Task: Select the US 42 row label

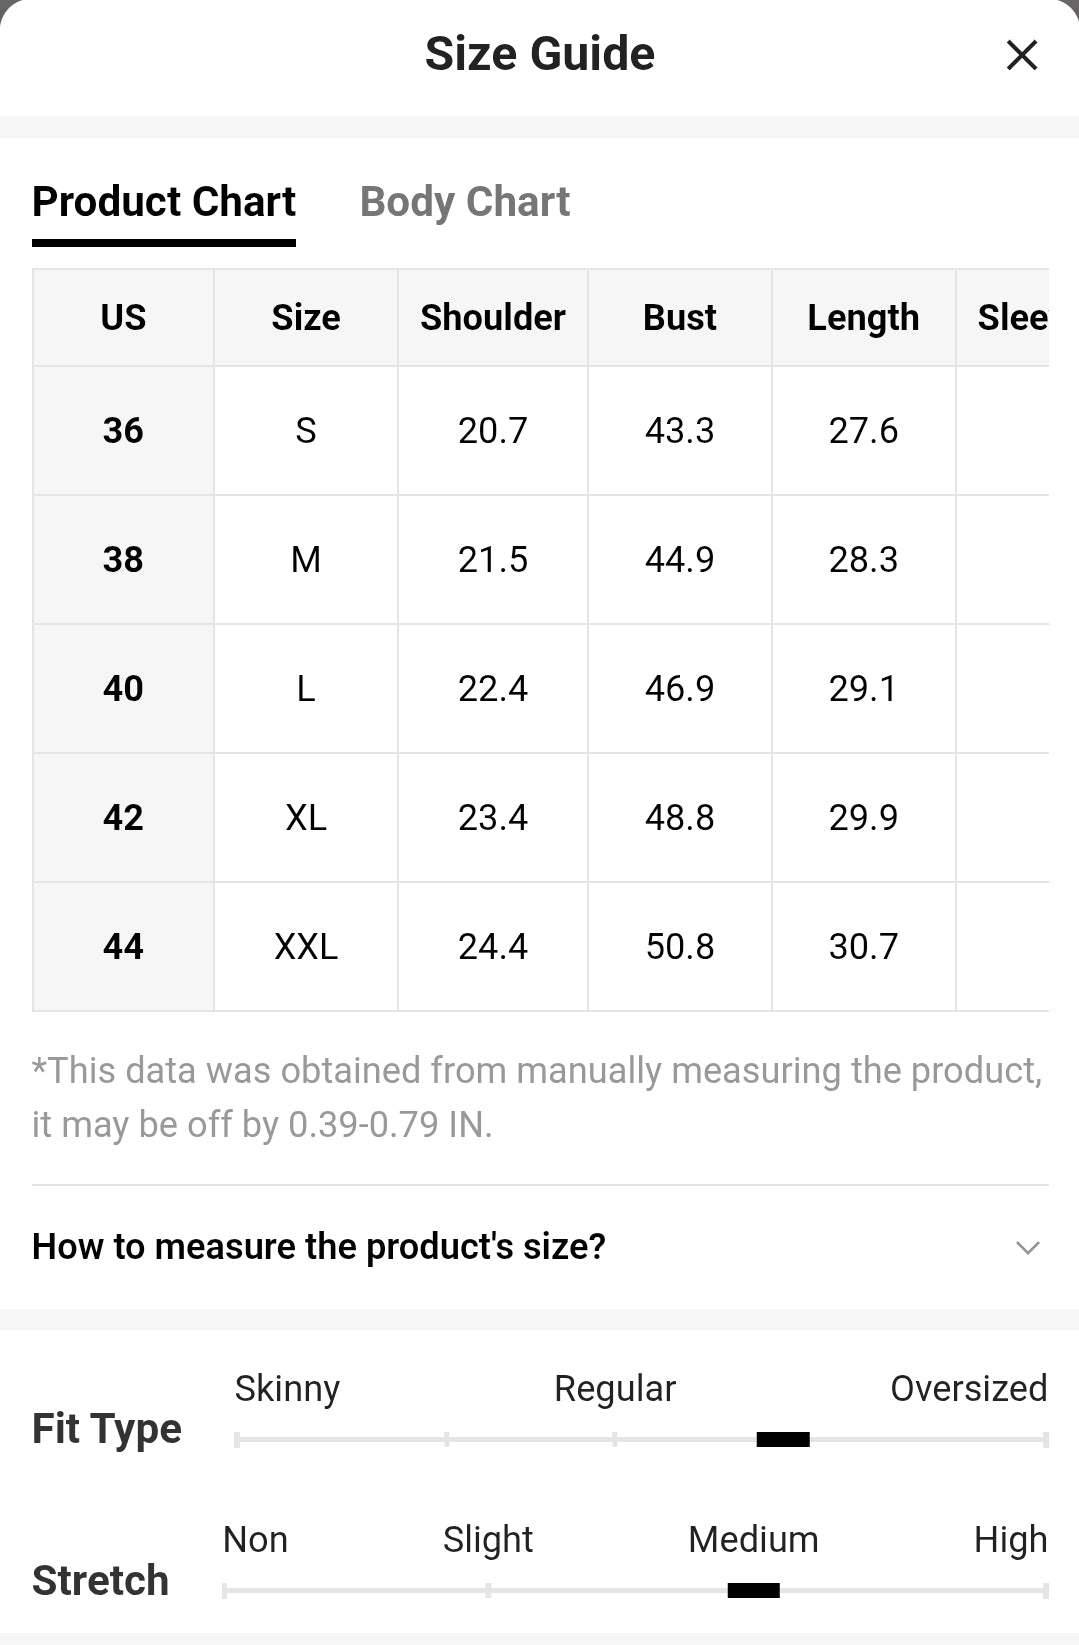Action: (x=123, y=817)
